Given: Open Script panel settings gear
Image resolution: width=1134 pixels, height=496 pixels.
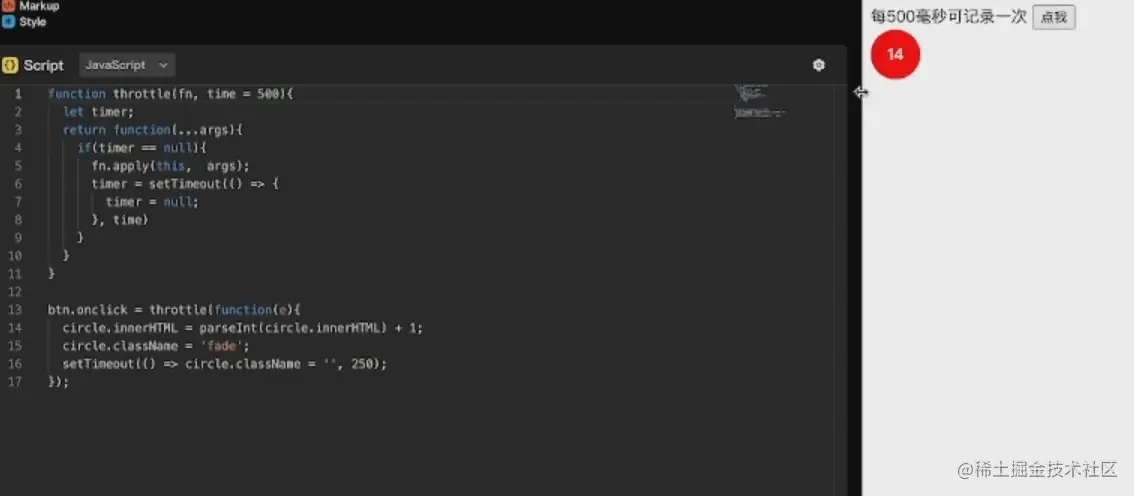Looking at the screenshot, I should pyautogui.click(x=819, y=65).
